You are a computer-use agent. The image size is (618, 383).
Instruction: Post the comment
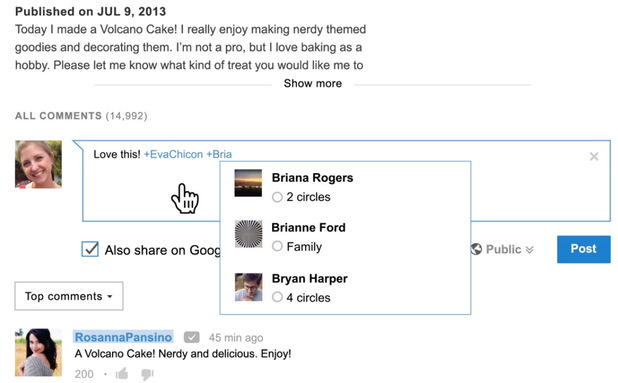point(584,249)
